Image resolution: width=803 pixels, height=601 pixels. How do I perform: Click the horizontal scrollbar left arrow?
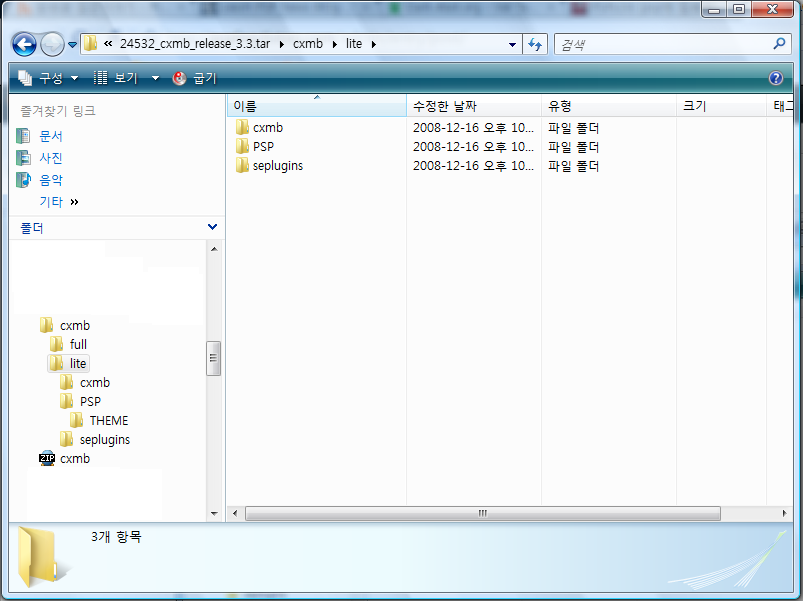235,513
